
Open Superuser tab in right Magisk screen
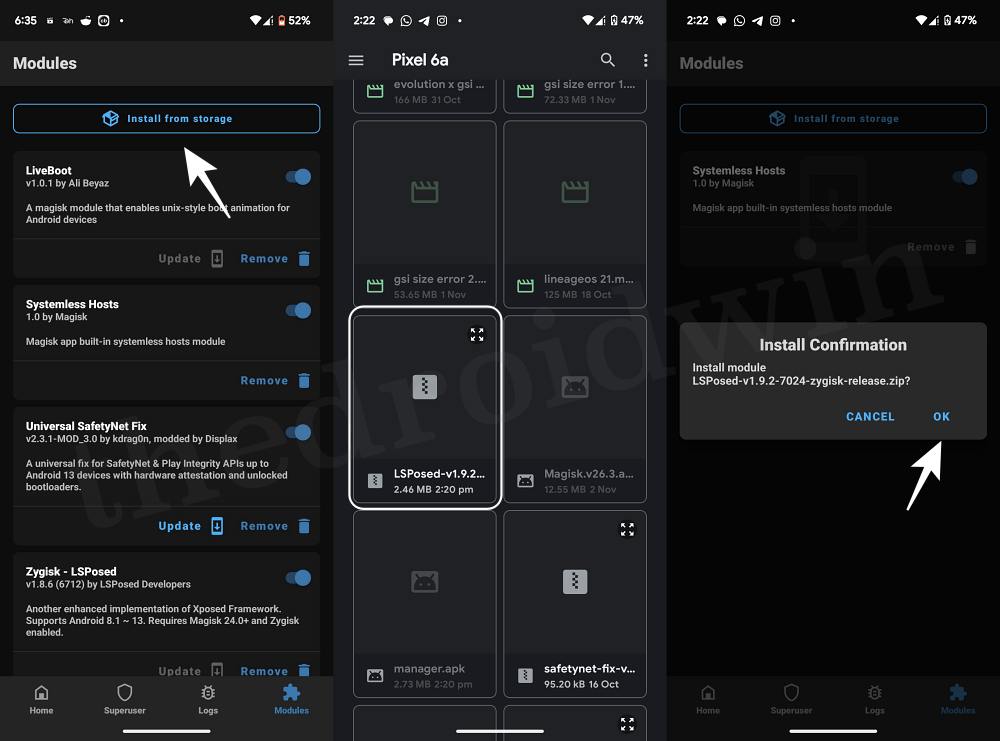coord(791,700)
